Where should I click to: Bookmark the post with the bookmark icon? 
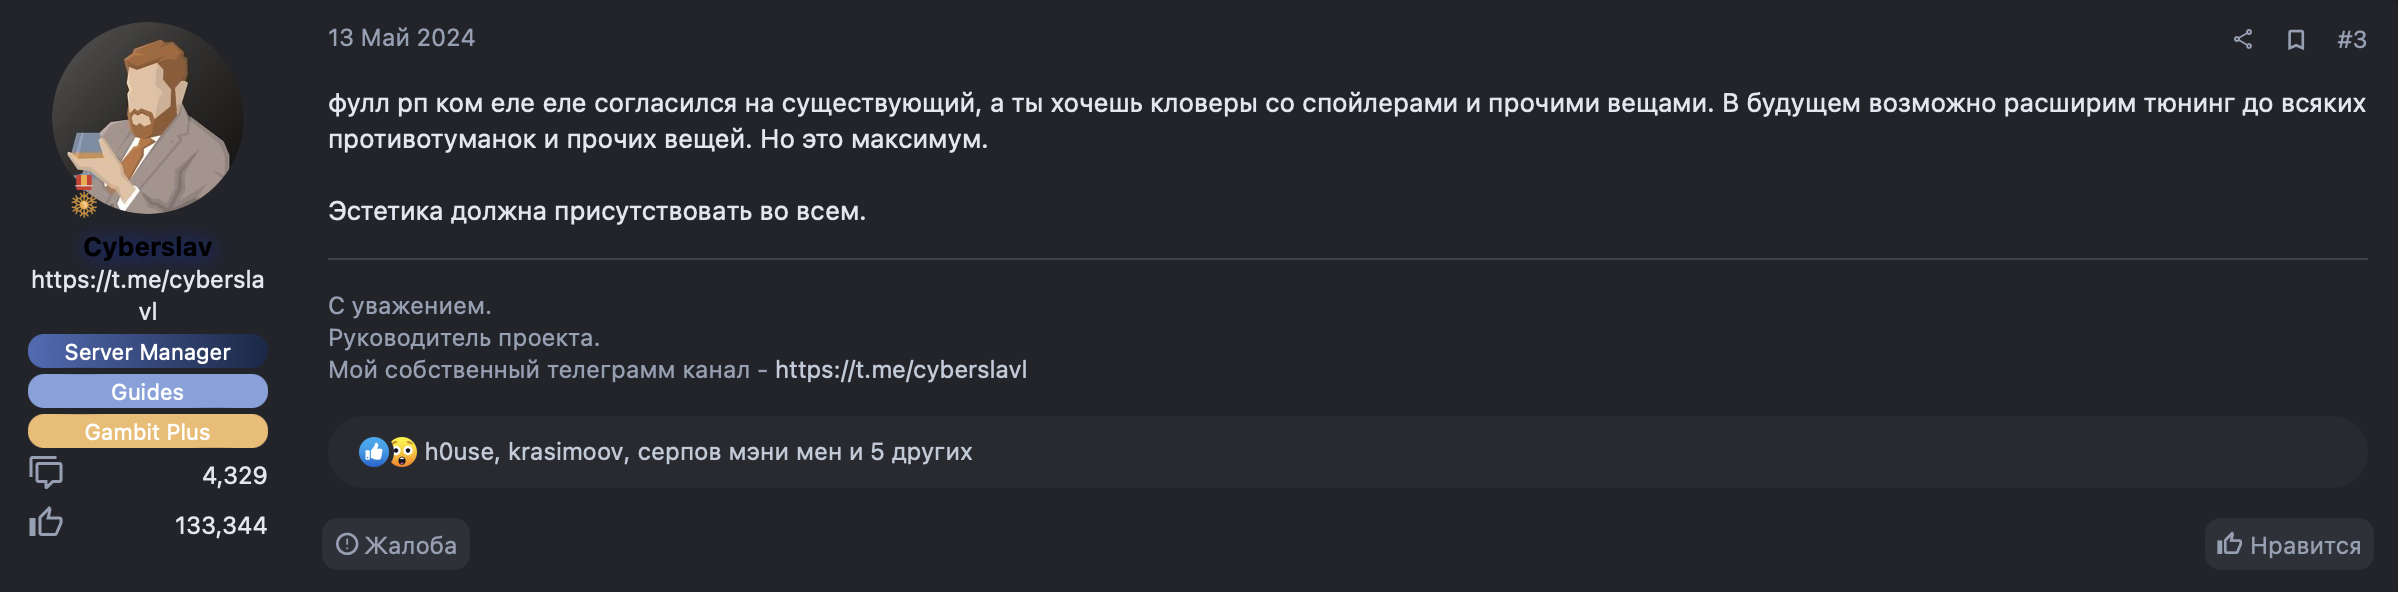(x=2296, y=39)
